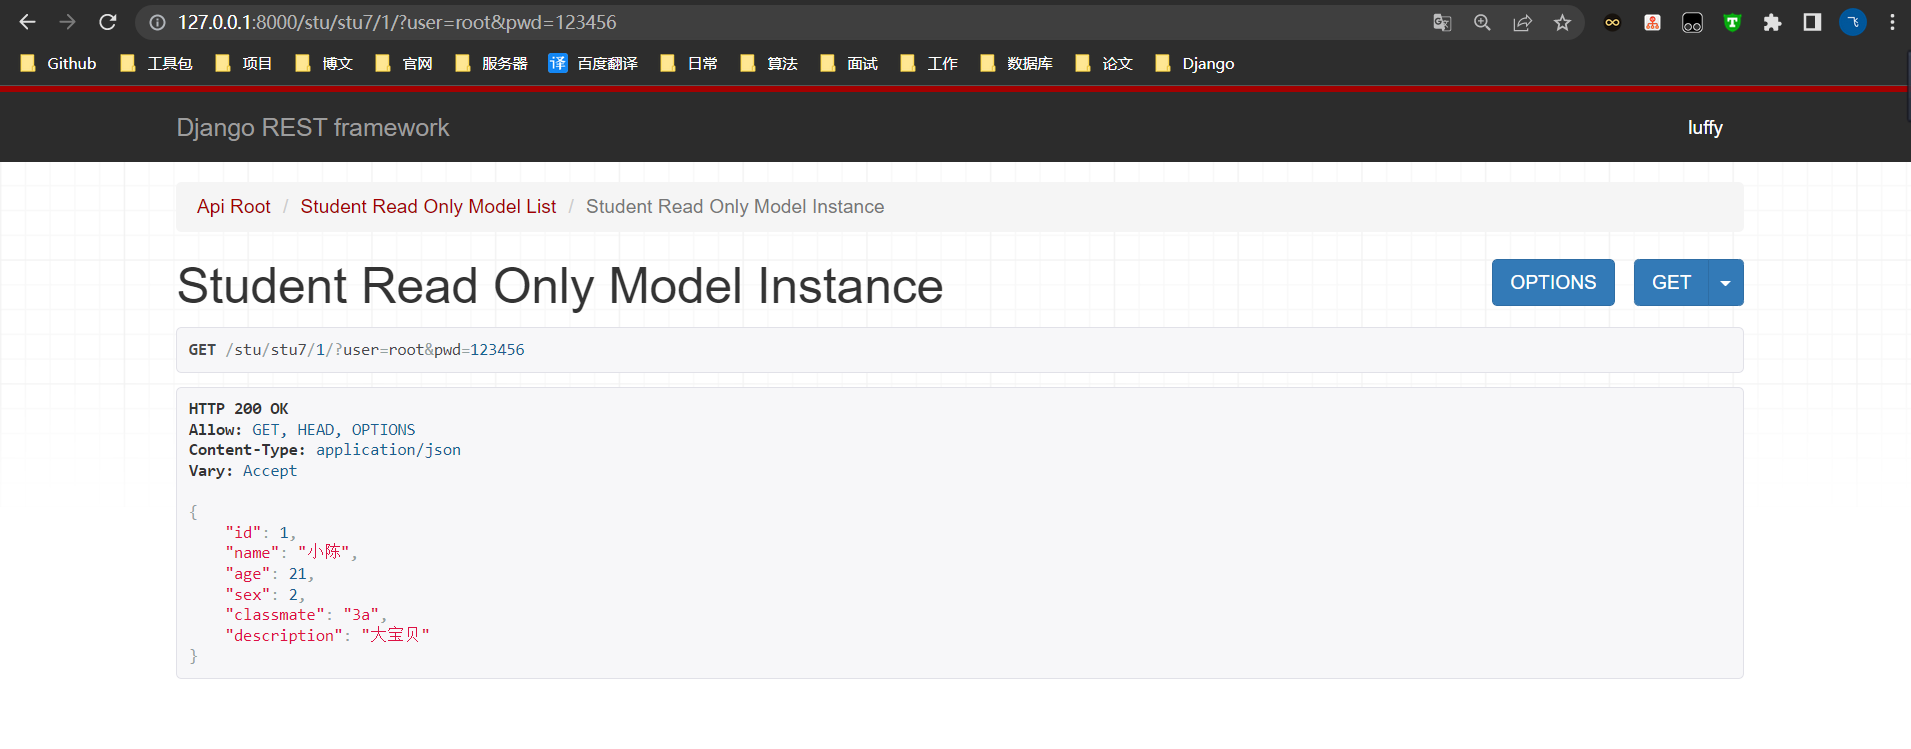Expand the GET format dropdown caret
The width and height of the screenshot is (1911, 749).
pyautogui.click(x=1726, y=283)
